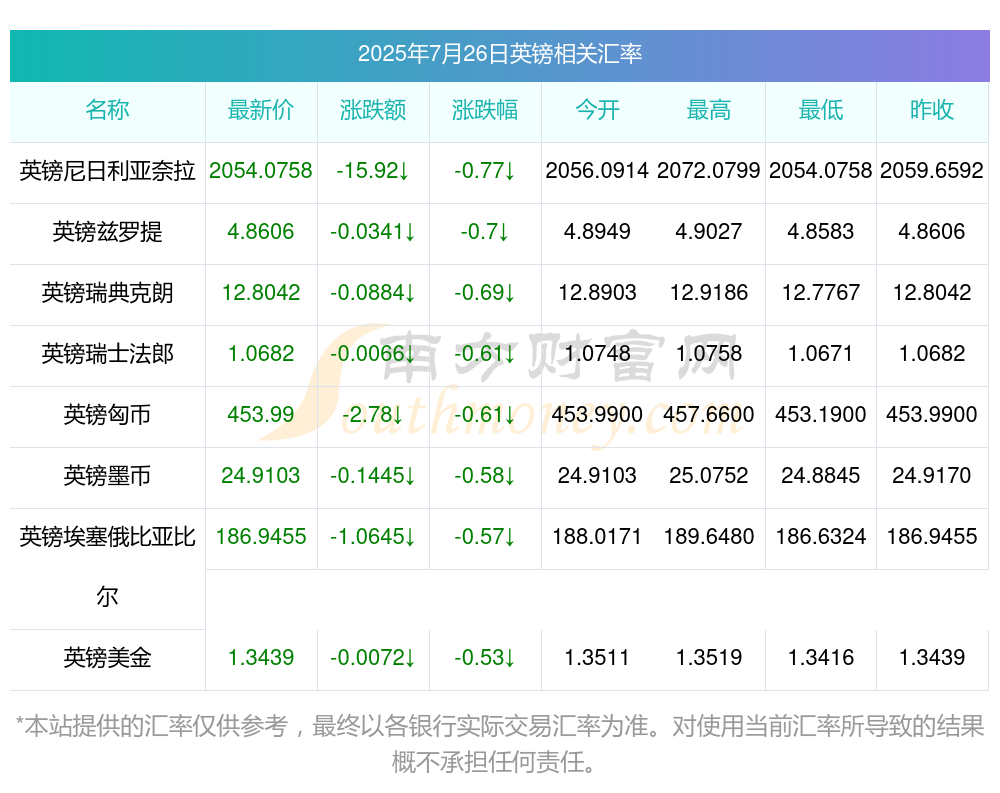
Task: Click the opening value 1.3511
Action: click(x=597, y=658)
